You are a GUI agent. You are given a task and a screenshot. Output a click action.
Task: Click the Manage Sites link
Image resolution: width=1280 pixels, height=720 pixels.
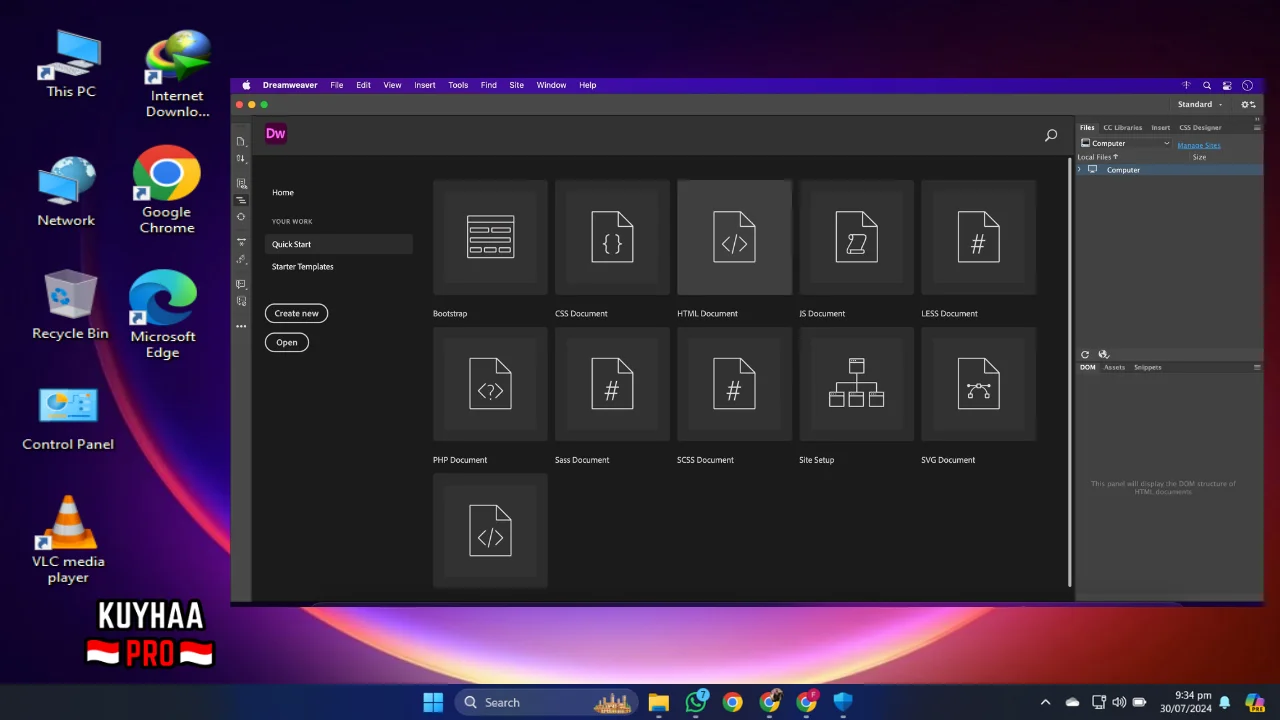click(1199, 145)
